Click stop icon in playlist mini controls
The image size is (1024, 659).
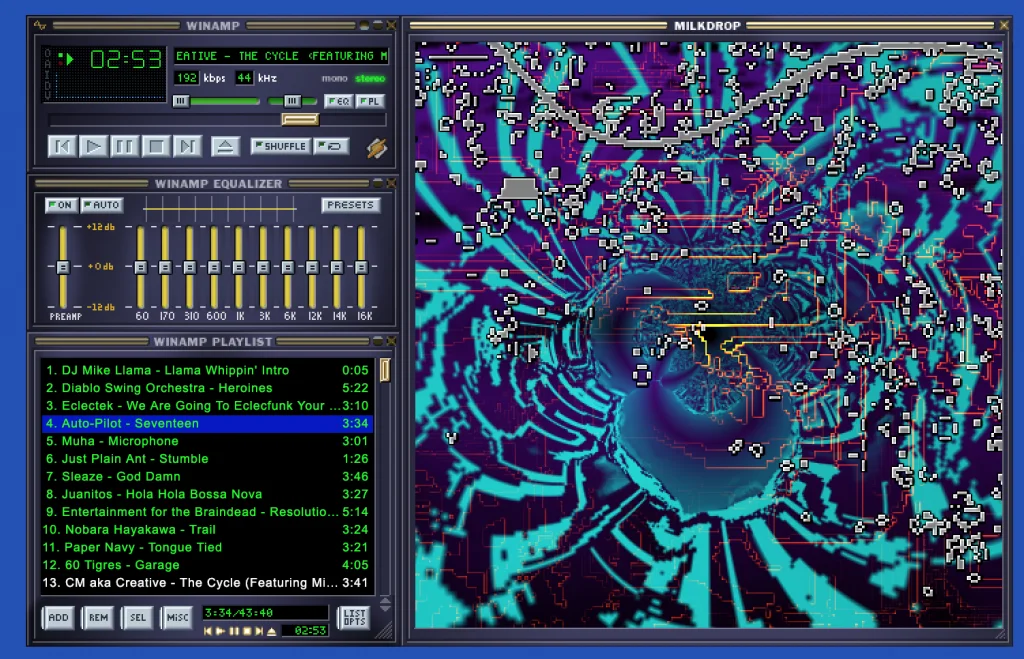pyautogui.click(x=247, y=631)
